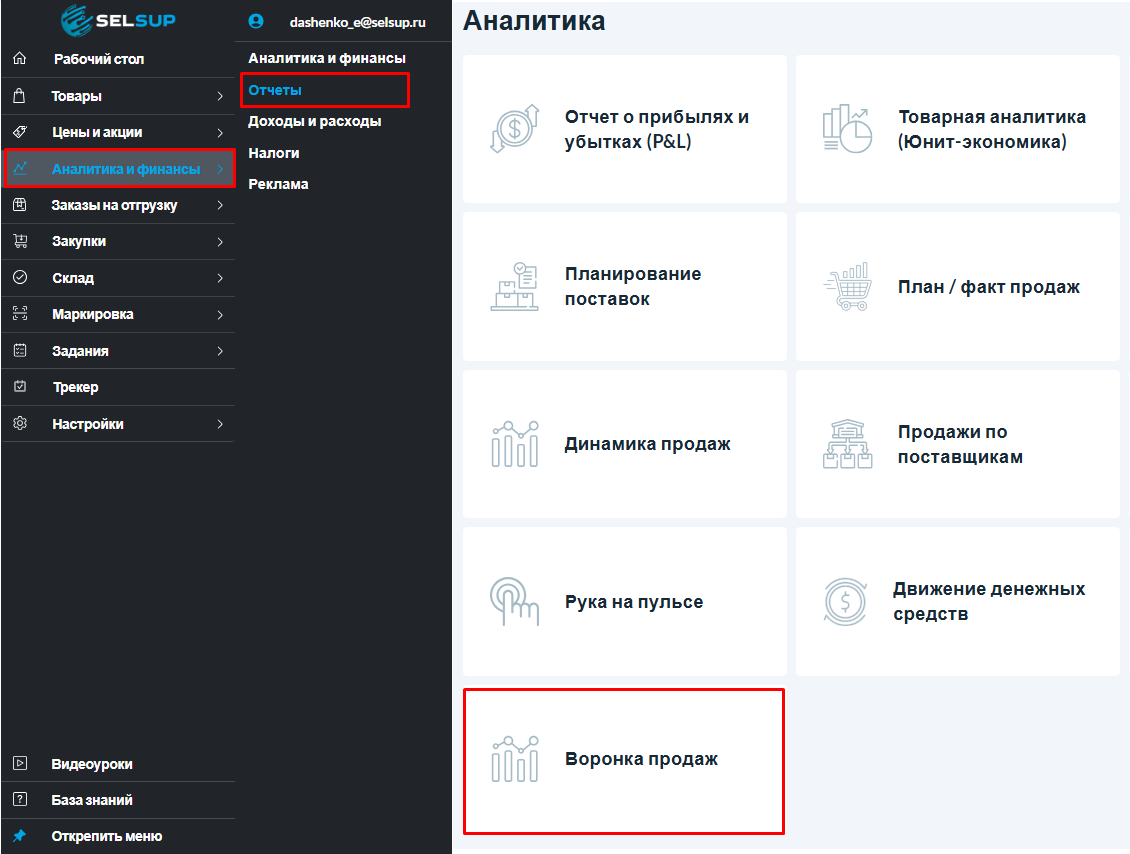Click the pie chart icon of Товарная аналитика
Screen dimensions: 1130x854
click(x=848, y=129)
